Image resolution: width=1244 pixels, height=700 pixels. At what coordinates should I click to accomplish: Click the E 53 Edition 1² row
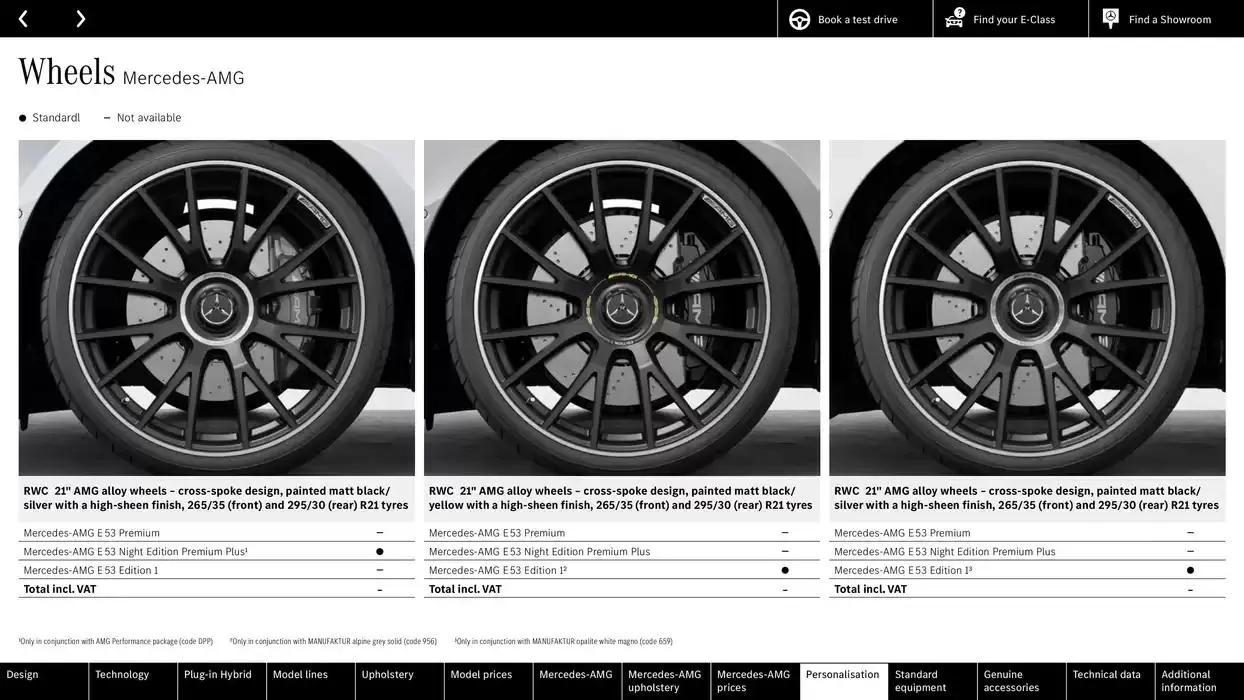(x=622, y=570)
